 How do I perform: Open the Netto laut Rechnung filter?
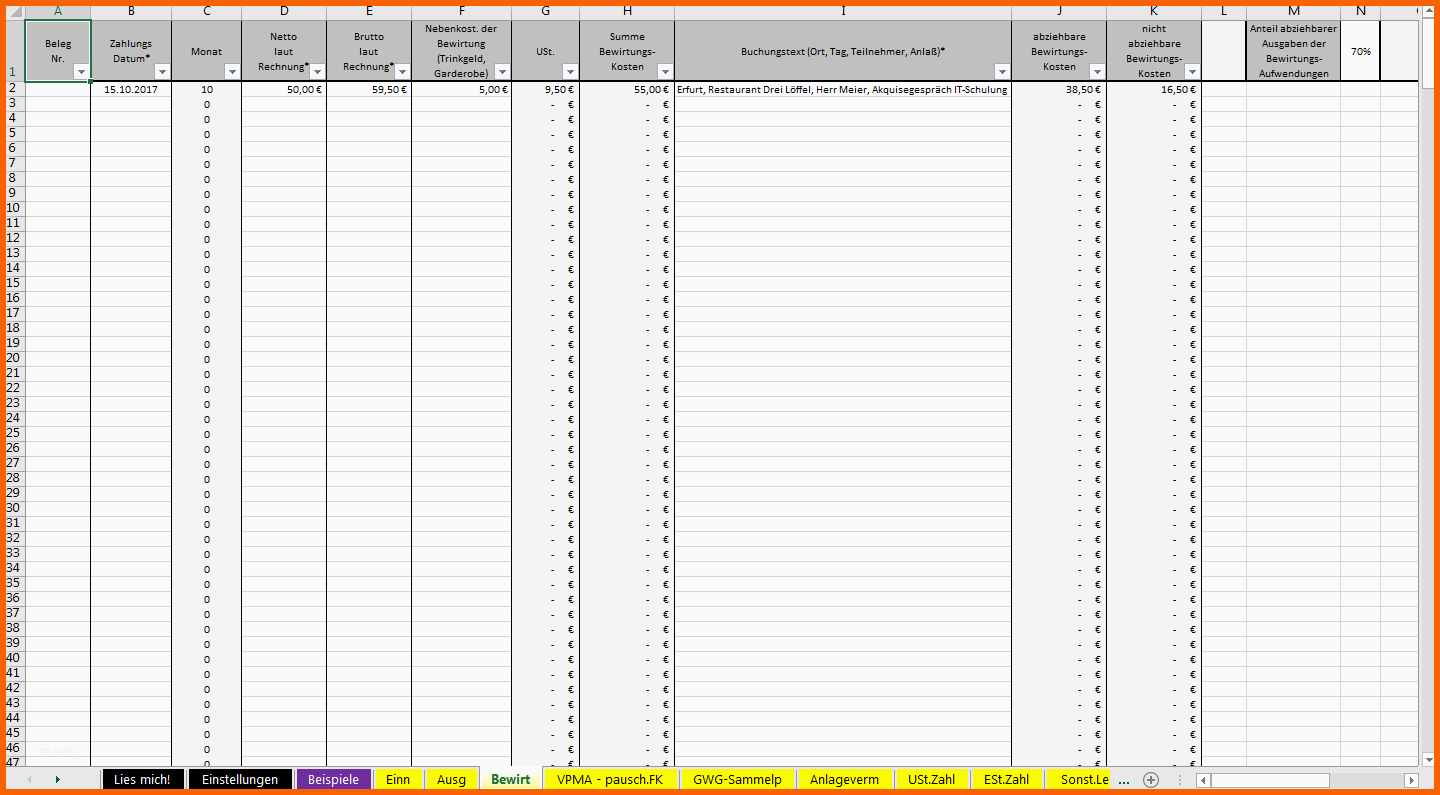pyautogui.click(x=317, y=72)
